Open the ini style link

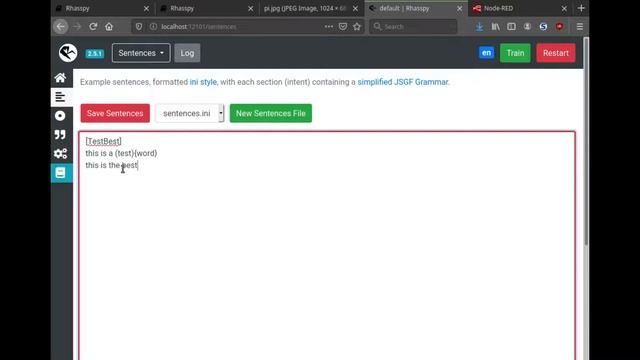point(203,82)
